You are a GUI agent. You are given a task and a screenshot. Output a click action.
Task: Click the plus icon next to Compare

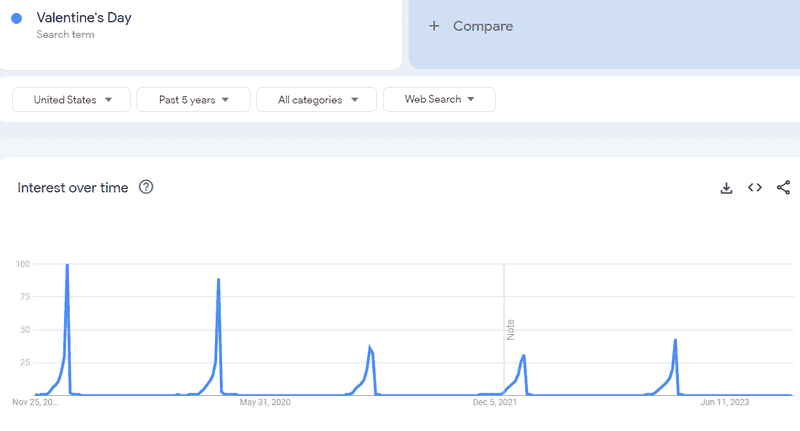(434, 26)
